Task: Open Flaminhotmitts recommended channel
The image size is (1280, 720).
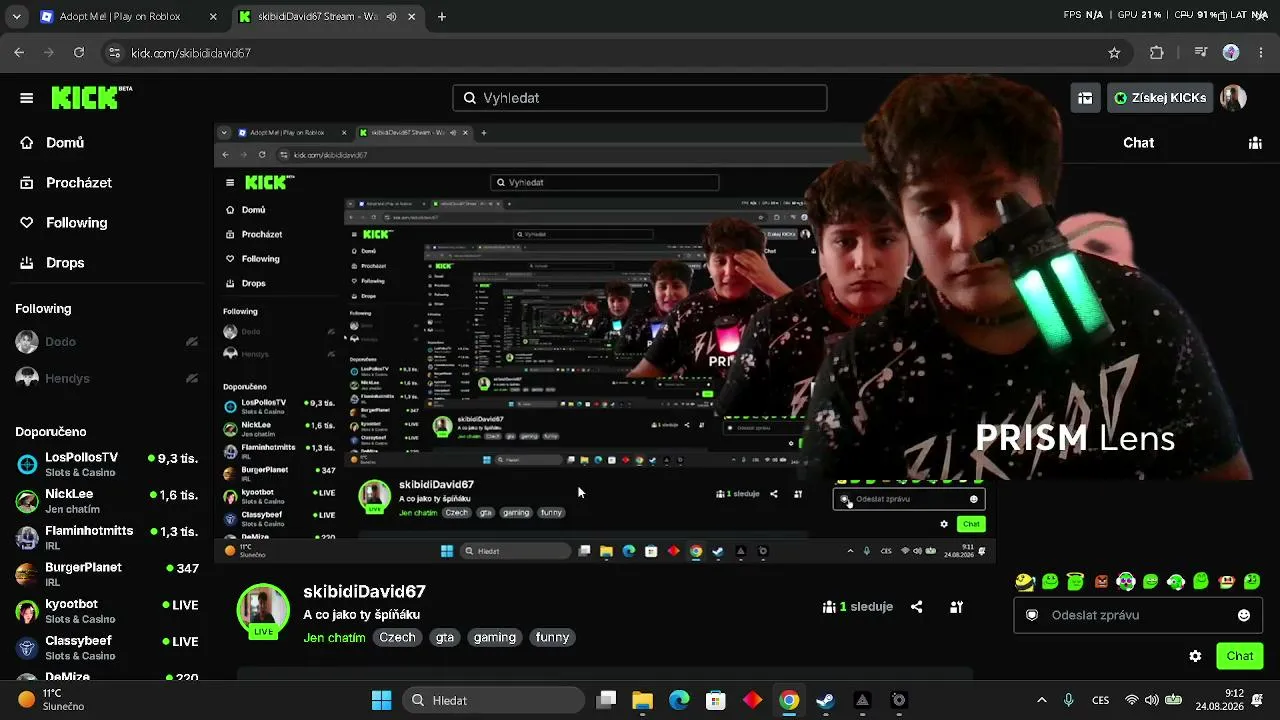Action: (x=107, y=537)
